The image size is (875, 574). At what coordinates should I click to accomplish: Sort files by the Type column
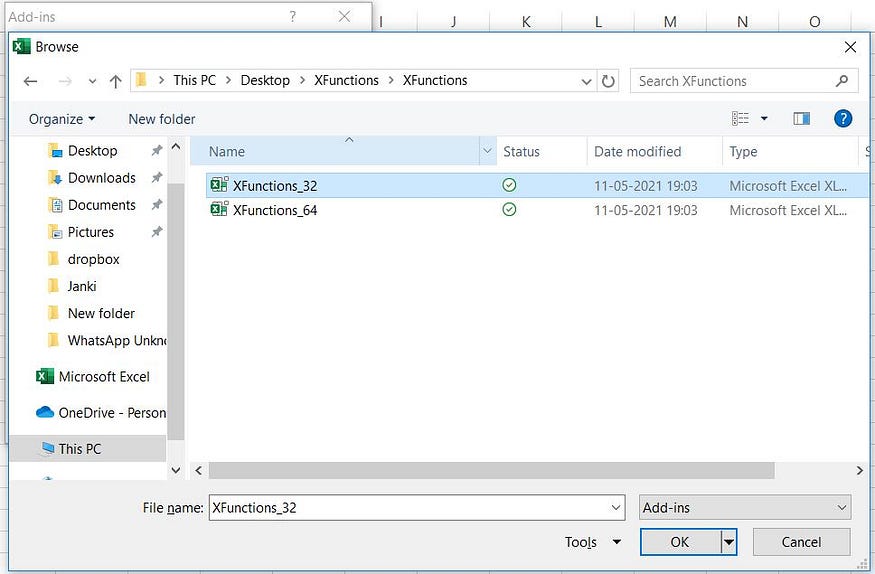click(x=743, y=152)
